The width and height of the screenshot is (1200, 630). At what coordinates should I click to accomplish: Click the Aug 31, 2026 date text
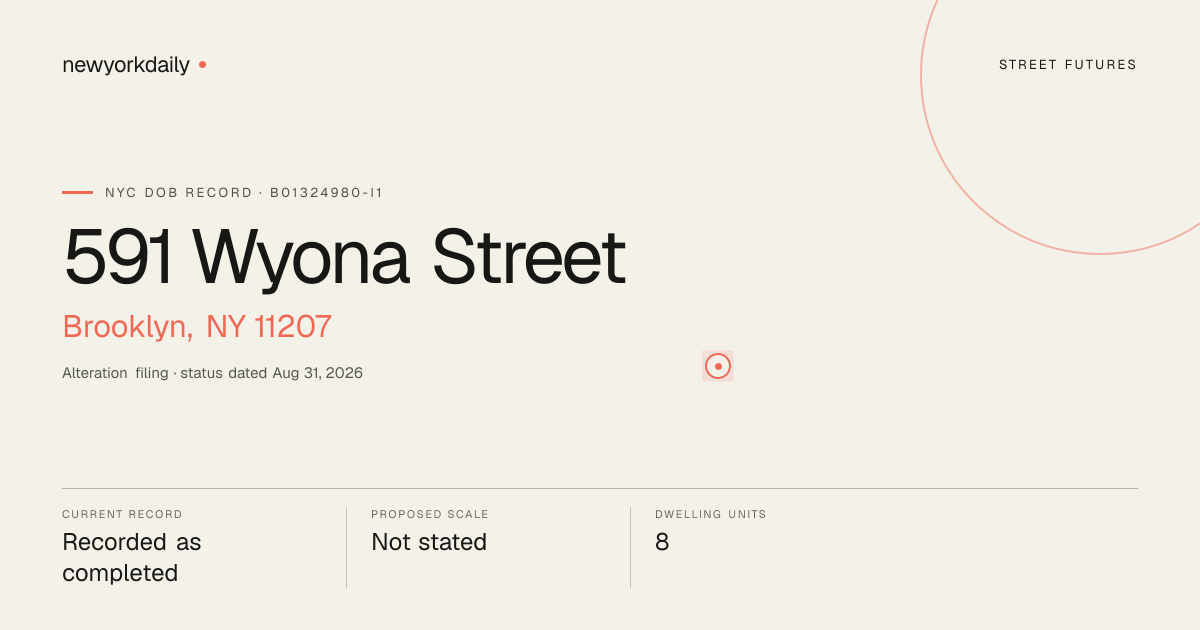(x=318, y=373)
